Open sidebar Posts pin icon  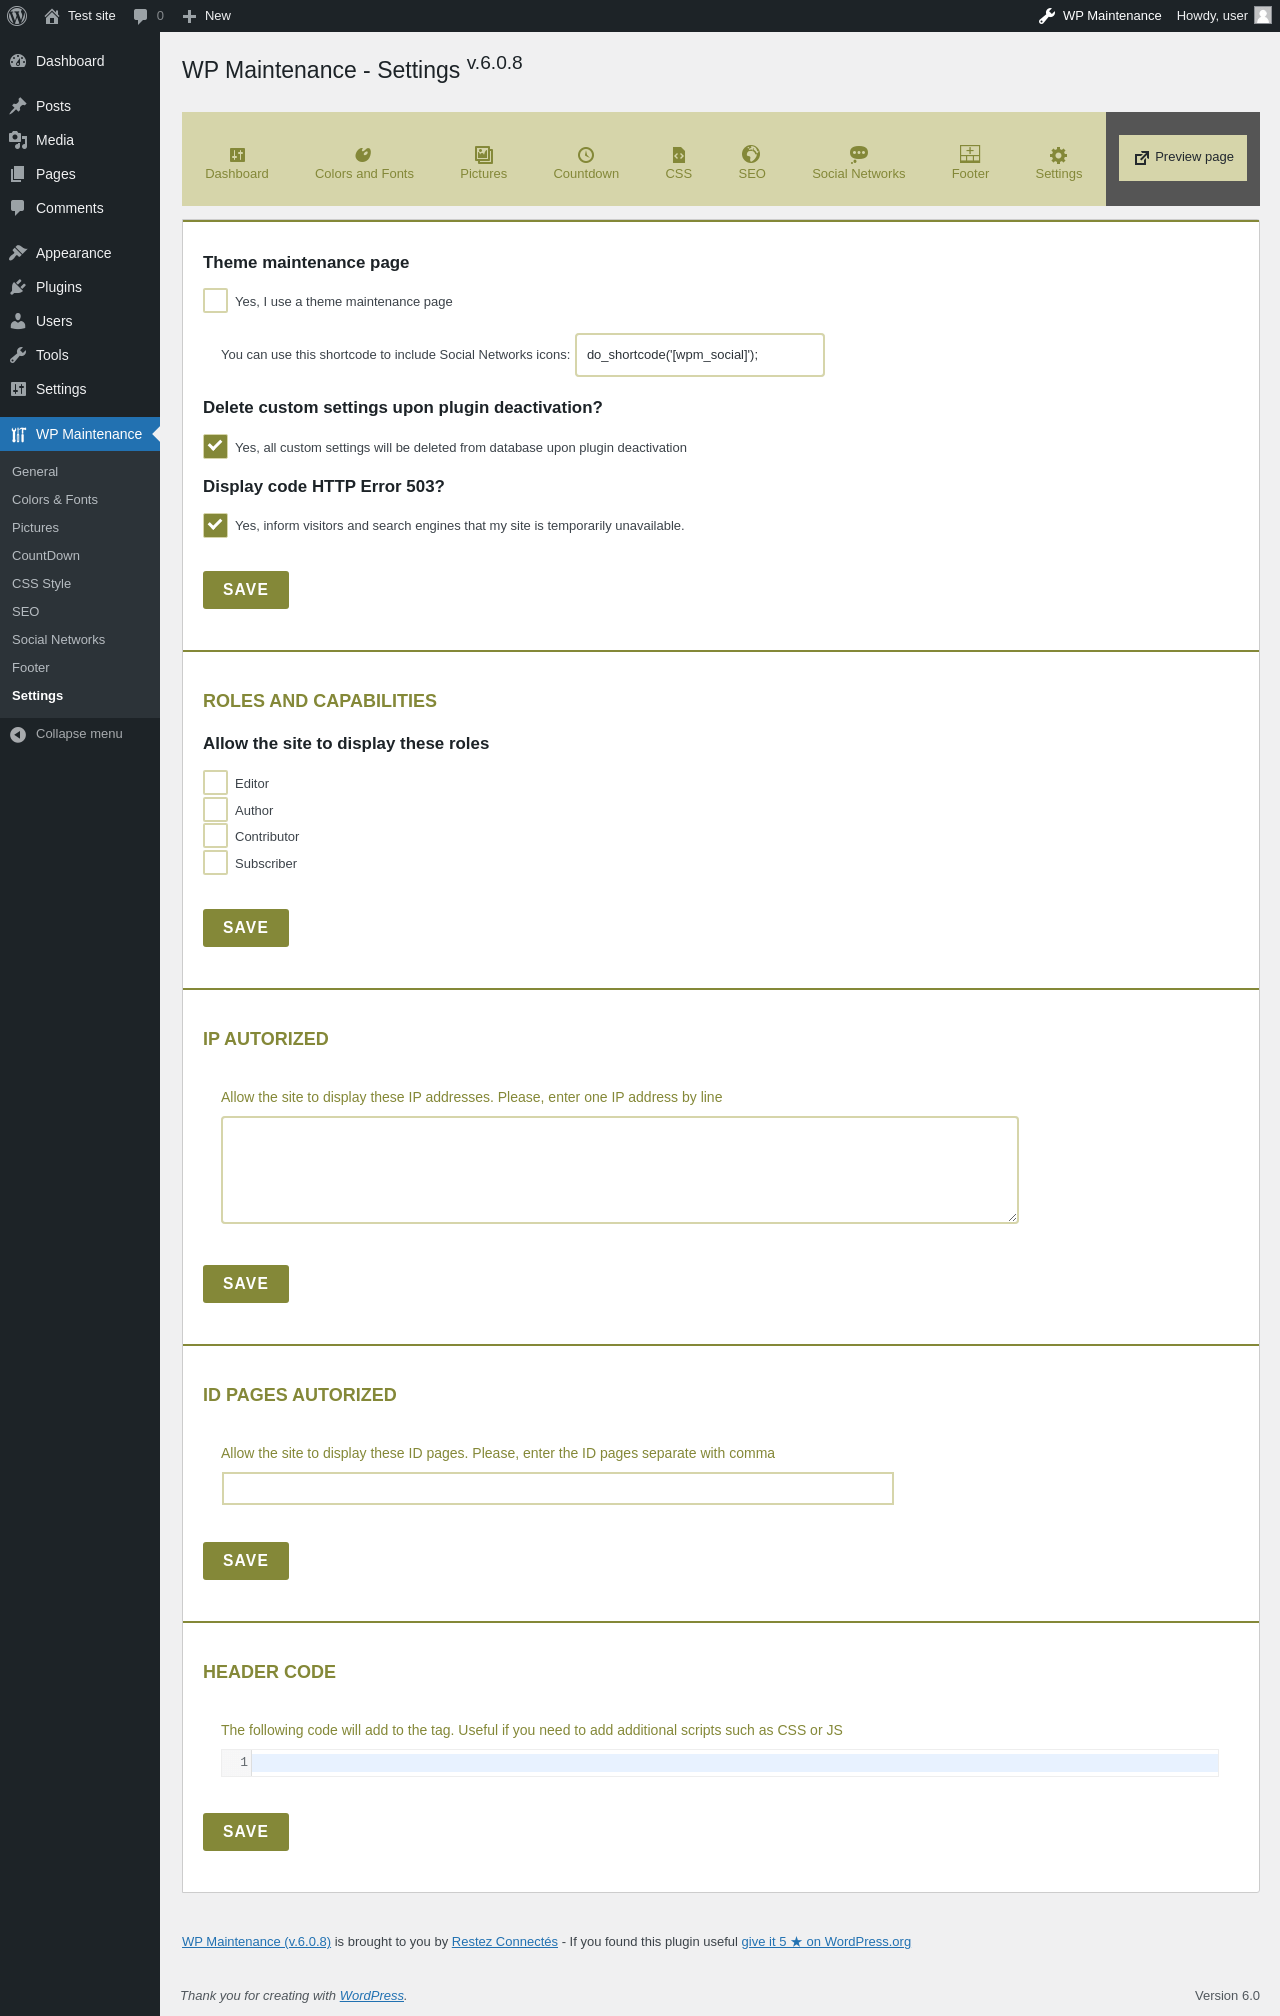[18, 106]
